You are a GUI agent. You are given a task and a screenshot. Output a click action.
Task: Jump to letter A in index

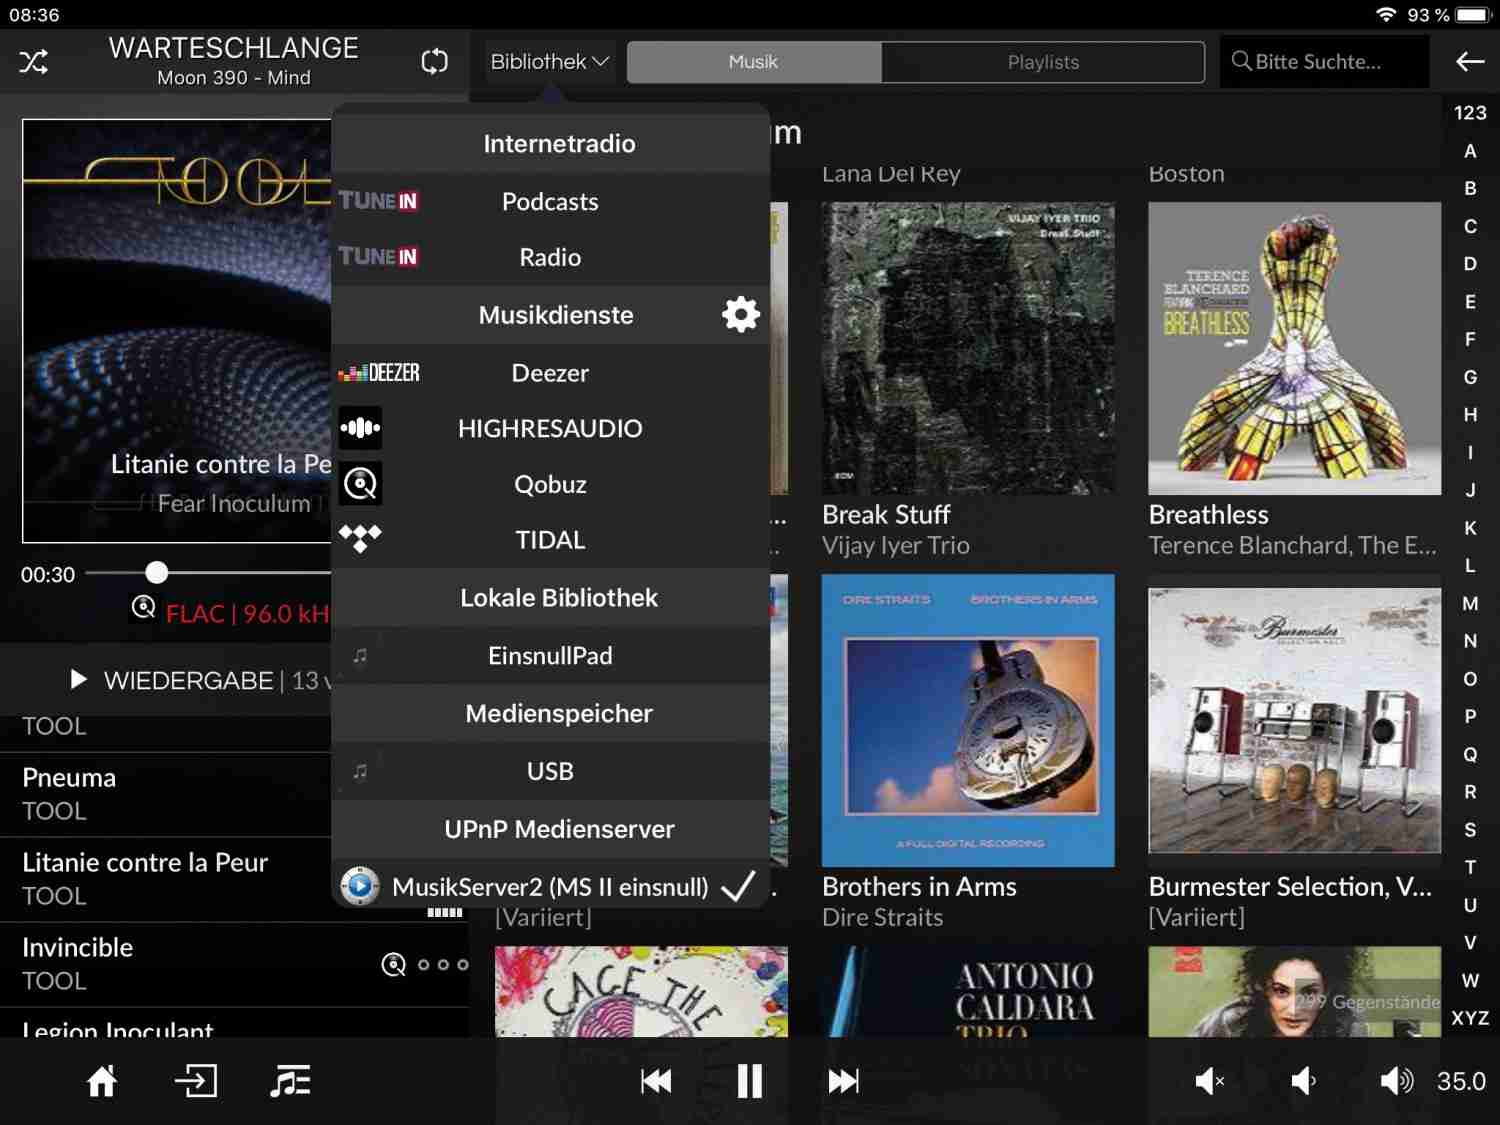click(1470, 151)
